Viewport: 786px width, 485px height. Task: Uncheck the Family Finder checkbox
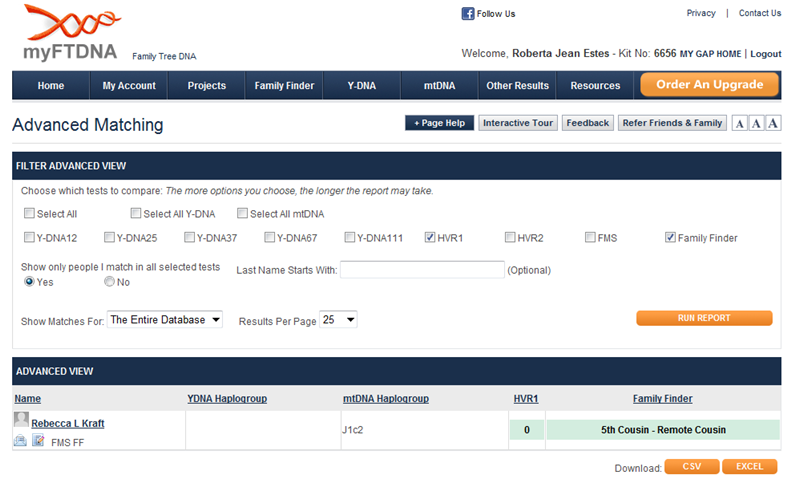pyautogui.click(x=670, y=238)
